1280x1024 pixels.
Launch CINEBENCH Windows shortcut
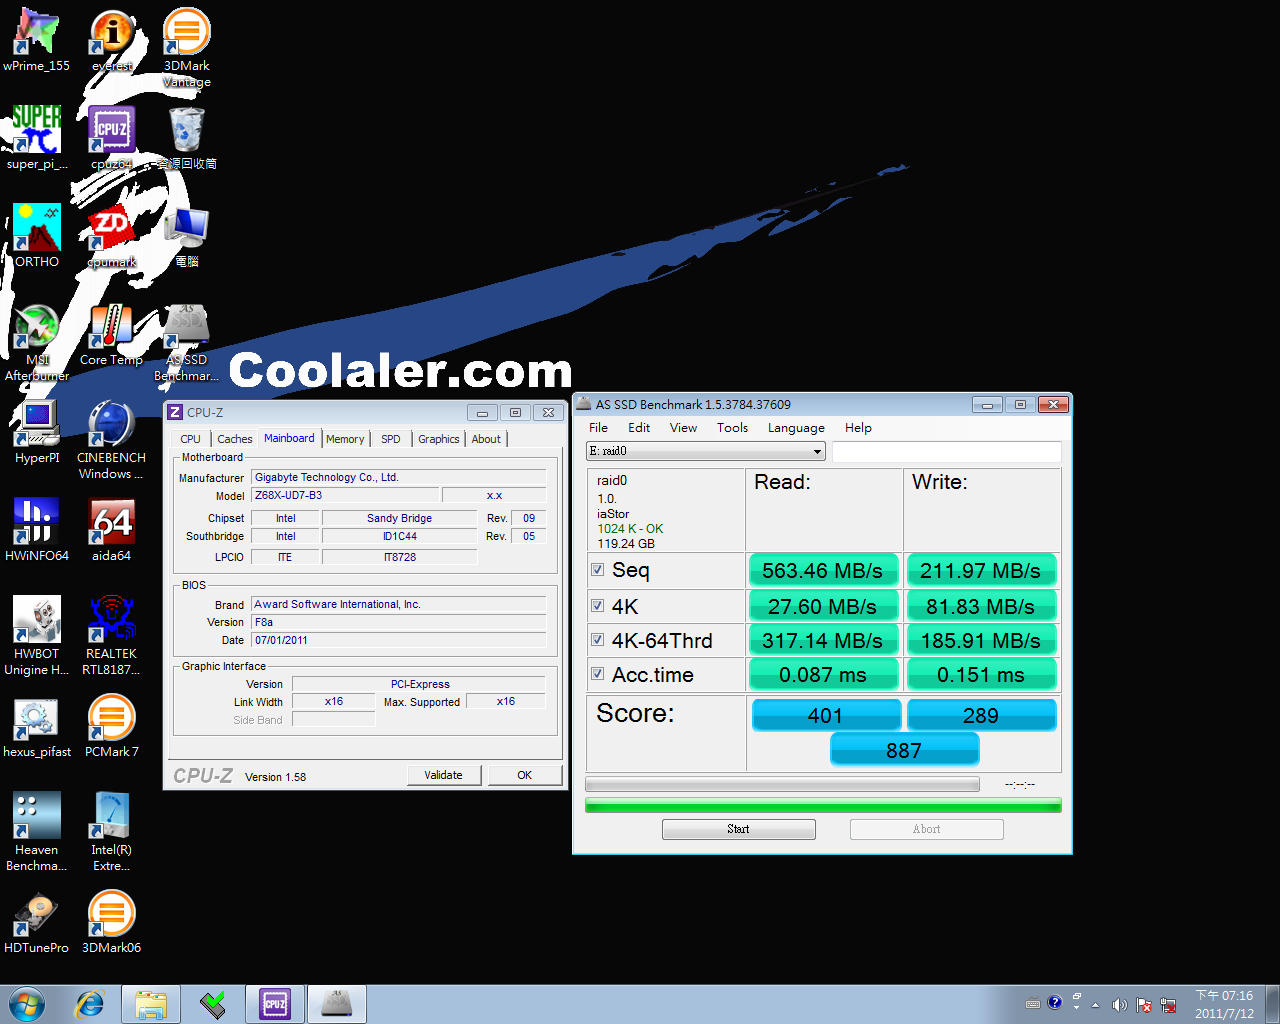point(112,440)
